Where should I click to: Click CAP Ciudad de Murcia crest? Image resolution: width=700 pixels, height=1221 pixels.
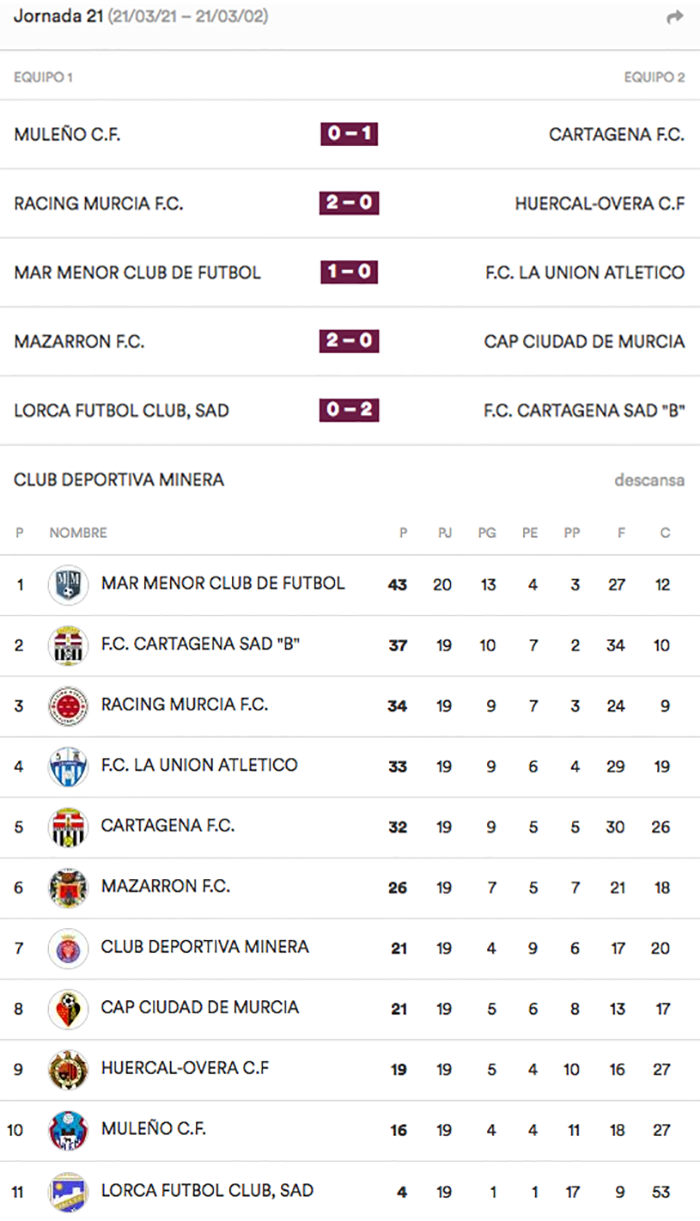(x=68, y=1009)
